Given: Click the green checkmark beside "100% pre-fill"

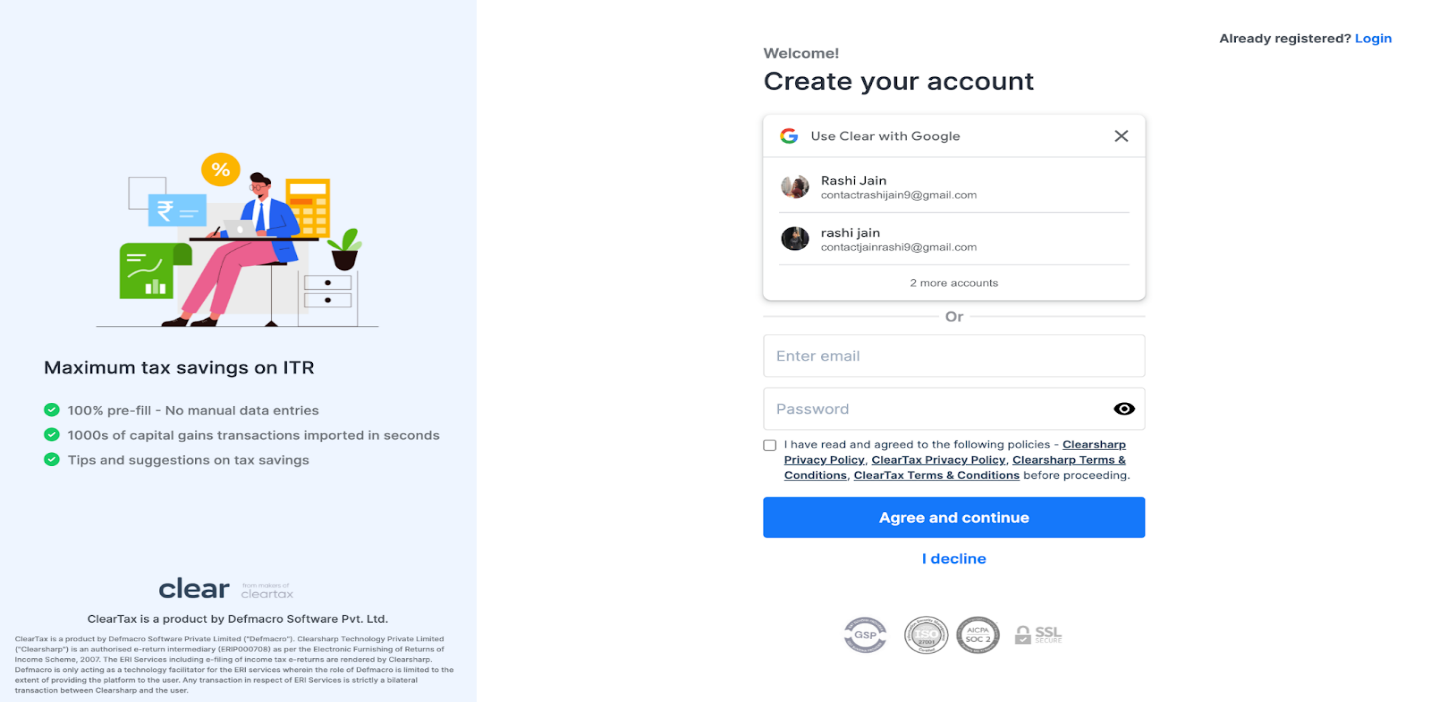Looking at the screenshot, I should [x=50, y=410].
